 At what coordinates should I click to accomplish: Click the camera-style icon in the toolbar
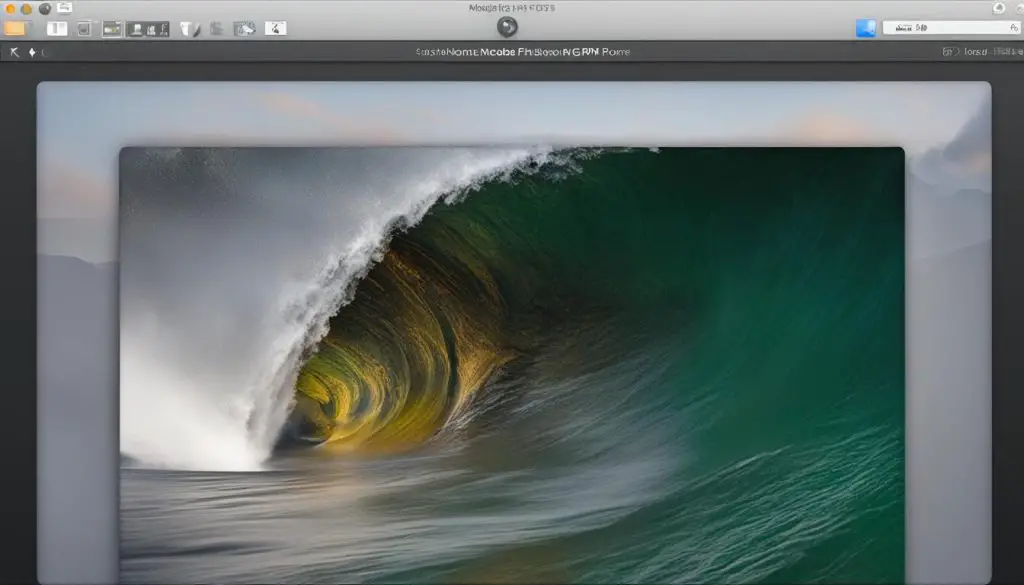pyautogui.click(x=244, y=28)
